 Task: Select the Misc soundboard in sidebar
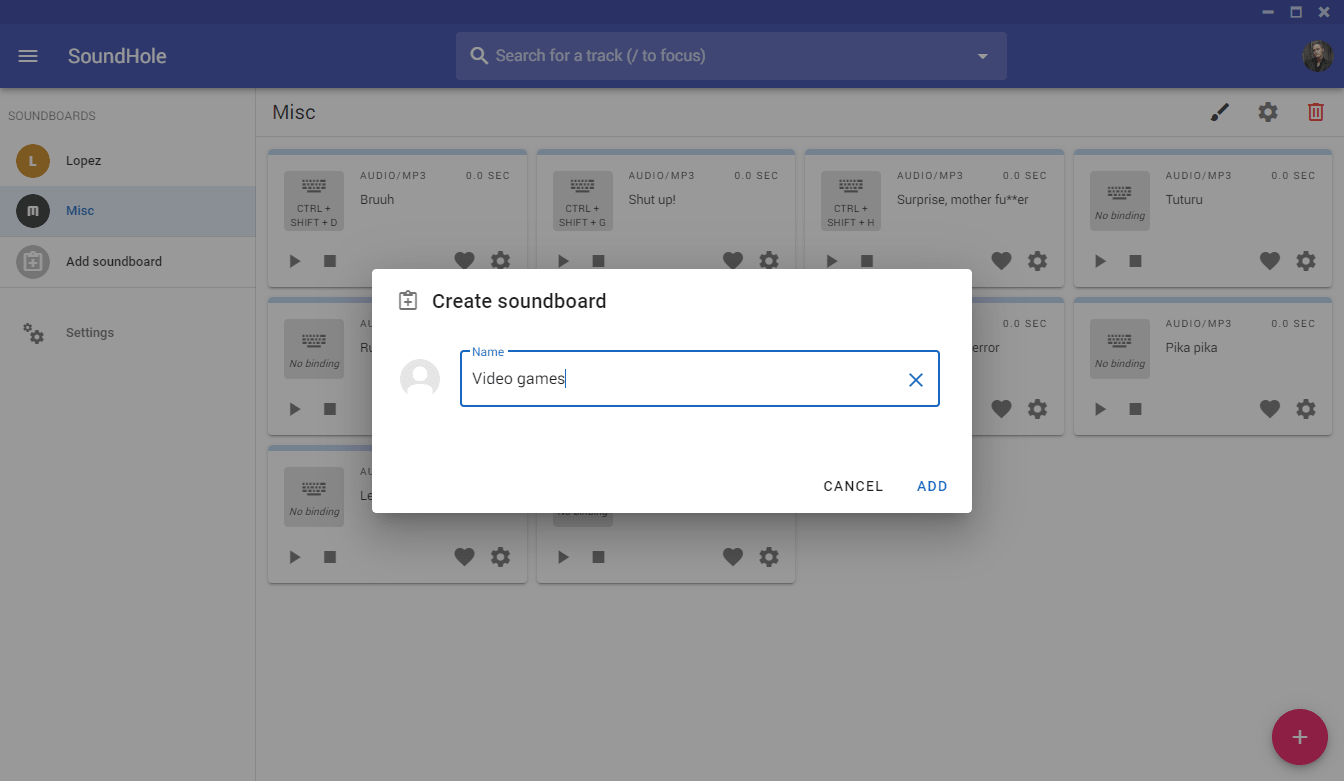point(82,211)
